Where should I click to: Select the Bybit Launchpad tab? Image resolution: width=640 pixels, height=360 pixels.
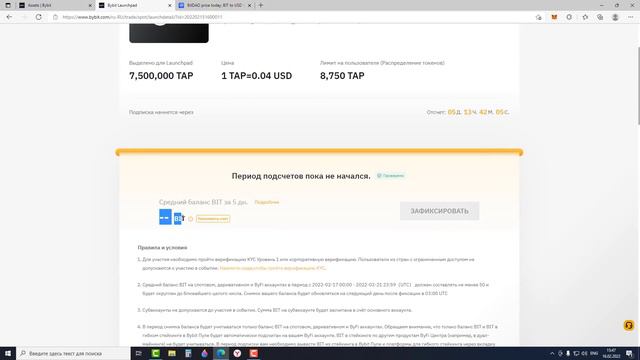[x=135, y=5]
